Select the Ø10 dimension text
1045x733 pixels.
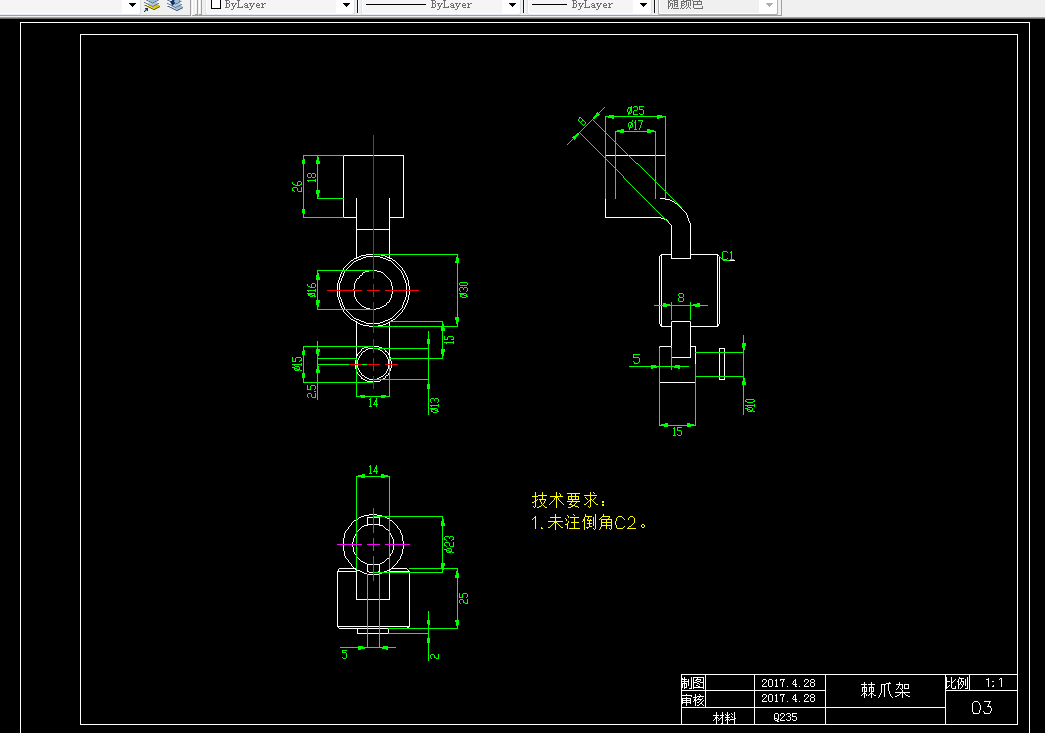[750, 405]
